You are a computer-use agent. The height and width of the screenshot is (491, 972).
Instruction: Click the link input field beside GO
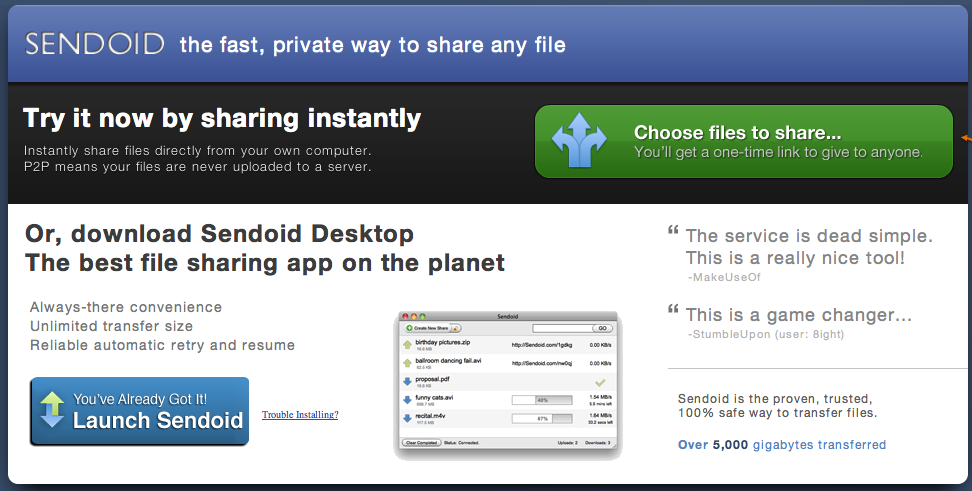(561, 328)
